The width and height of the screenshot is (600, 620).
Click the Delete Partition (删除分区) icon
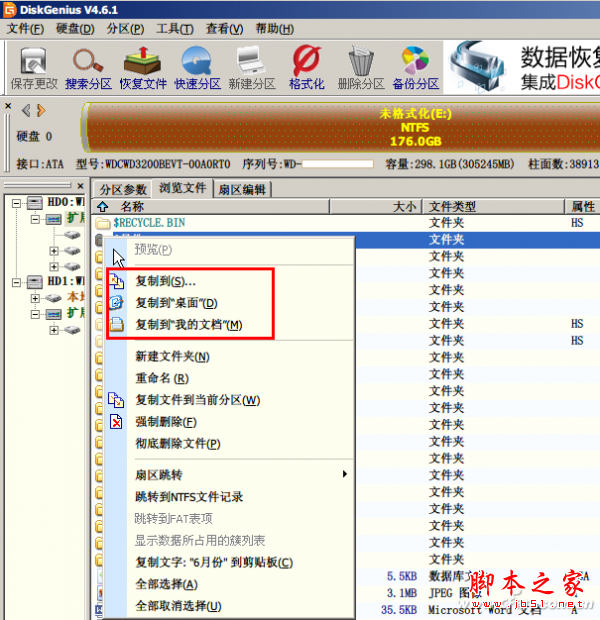(x=361, y=68)
